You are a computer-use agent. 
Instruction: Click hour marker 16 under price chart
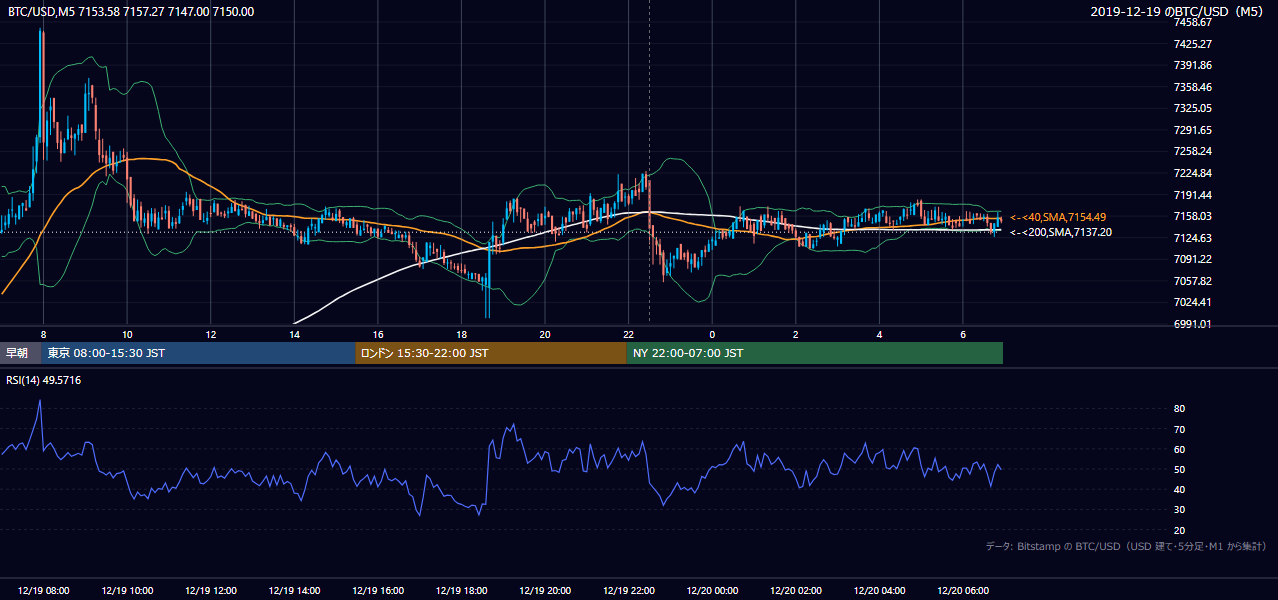point(378,334)
